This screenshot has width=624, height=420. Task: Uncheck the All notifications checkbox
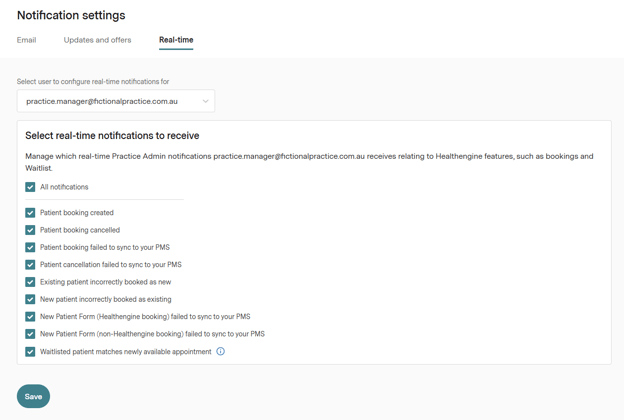[x=30, y=187]
